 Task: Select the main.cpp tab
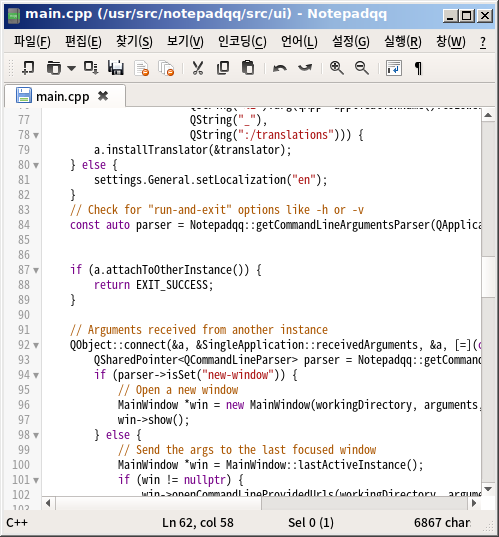pyautogui.click(x=64, y=96)
